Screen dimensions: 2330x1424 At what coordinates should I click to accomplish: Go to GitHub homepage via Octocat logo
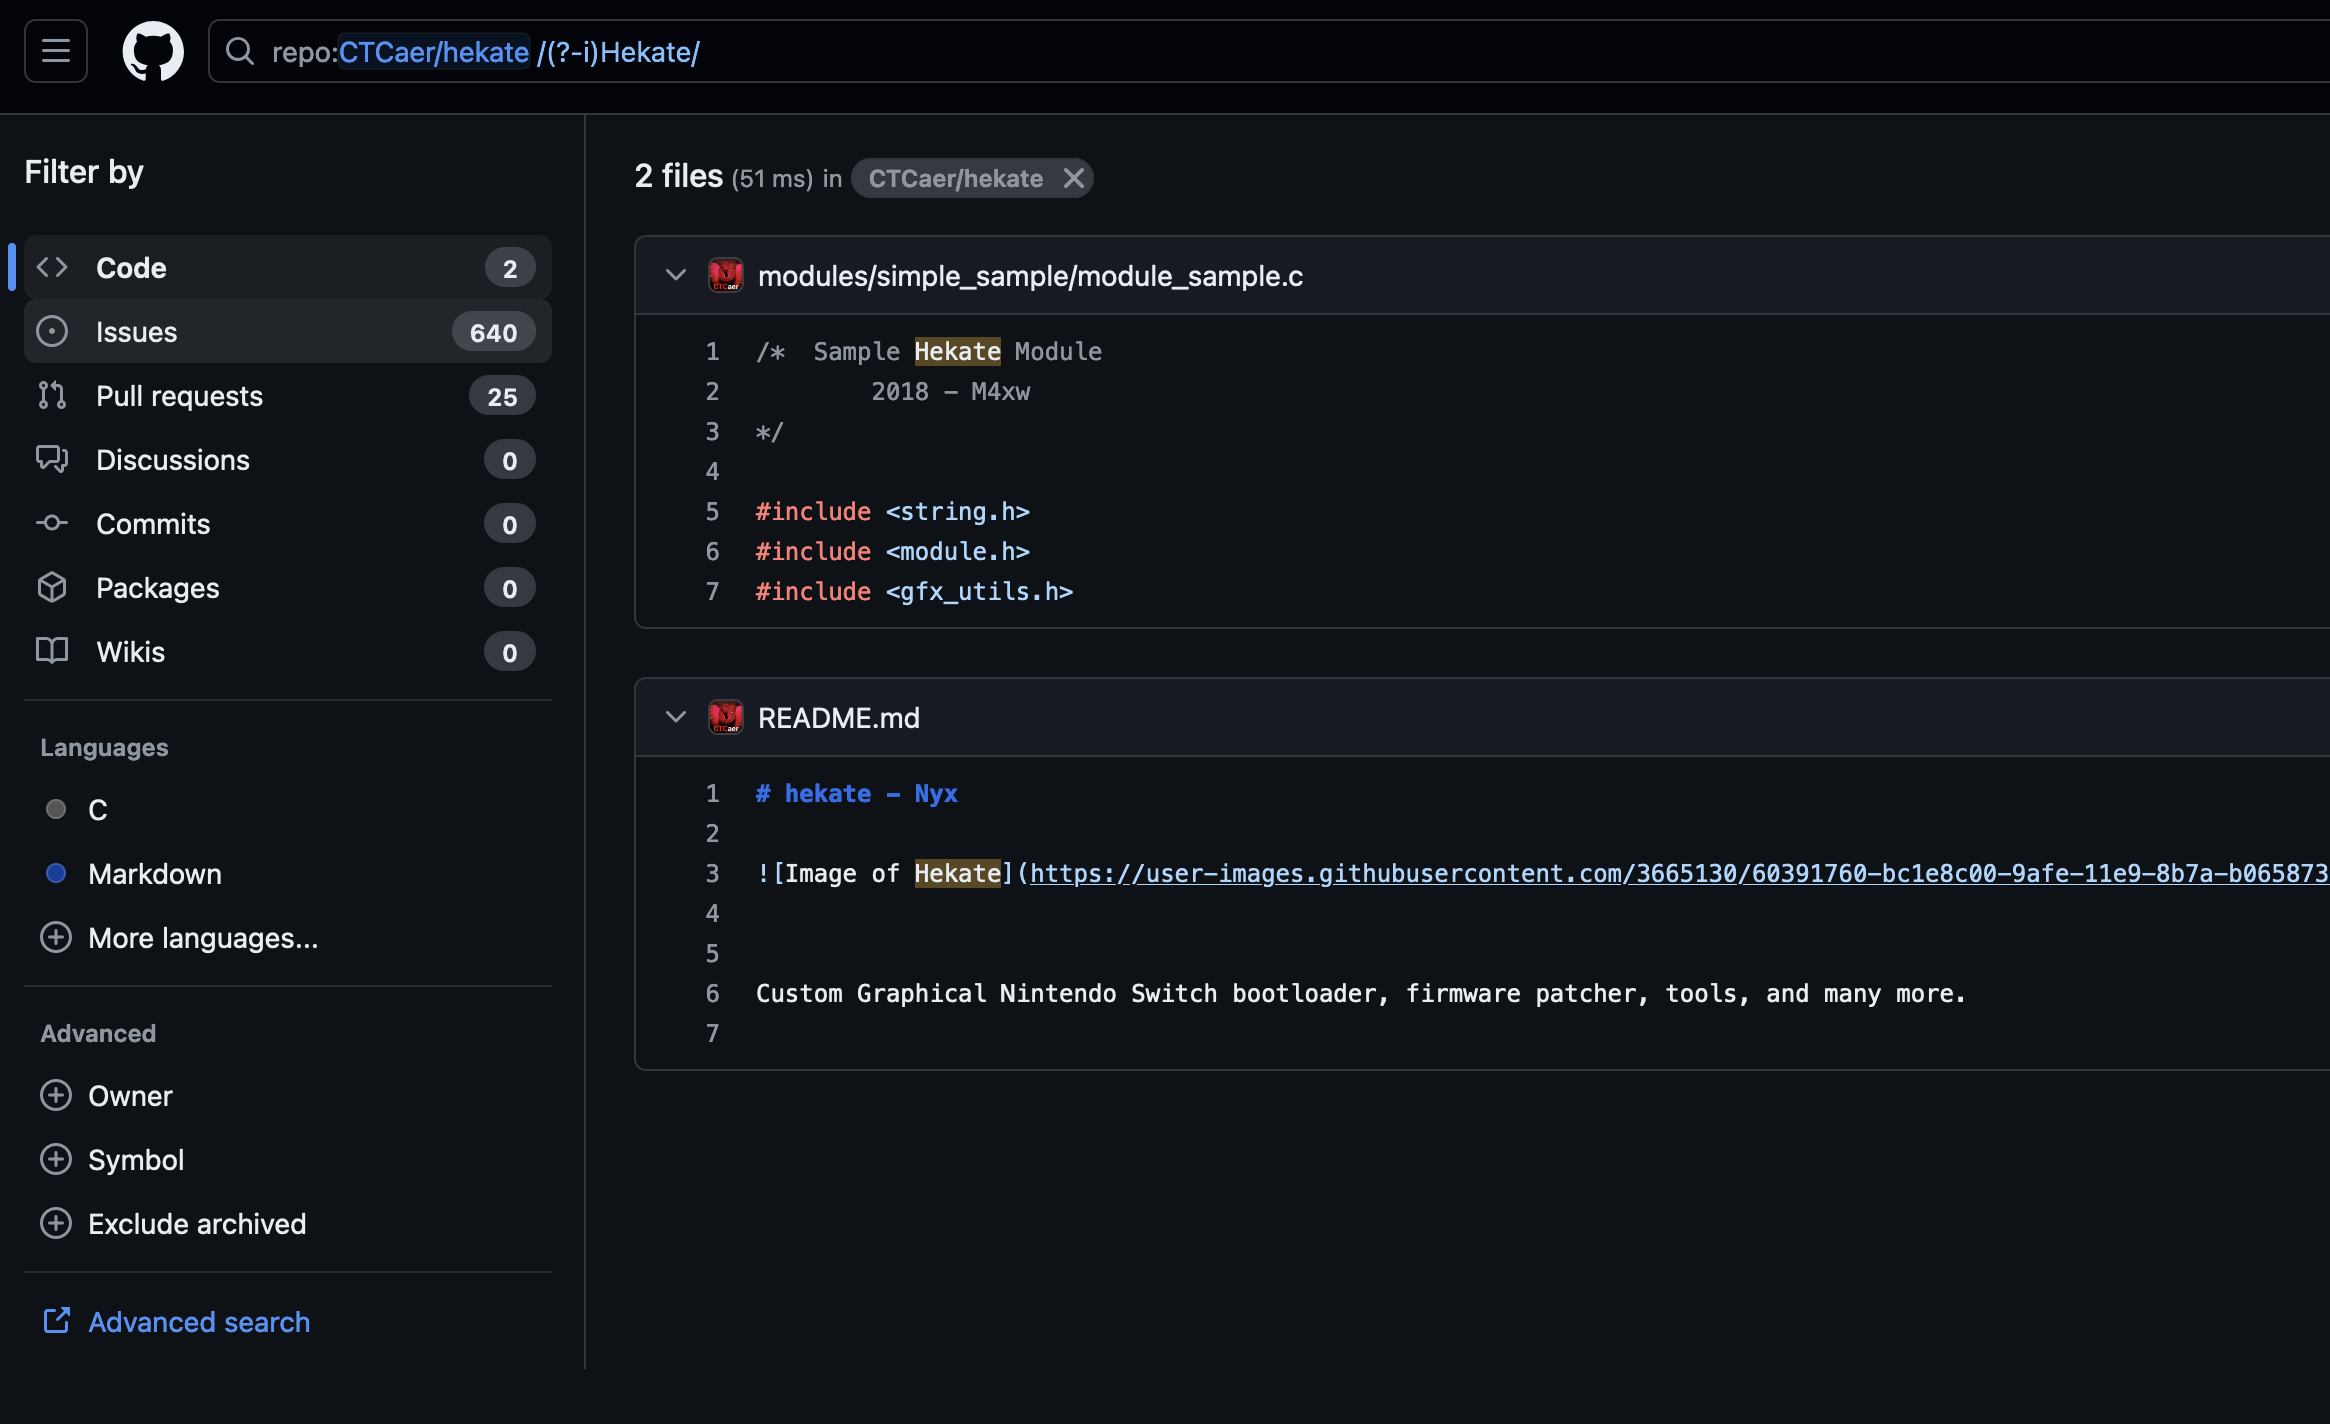click(153, 51)
